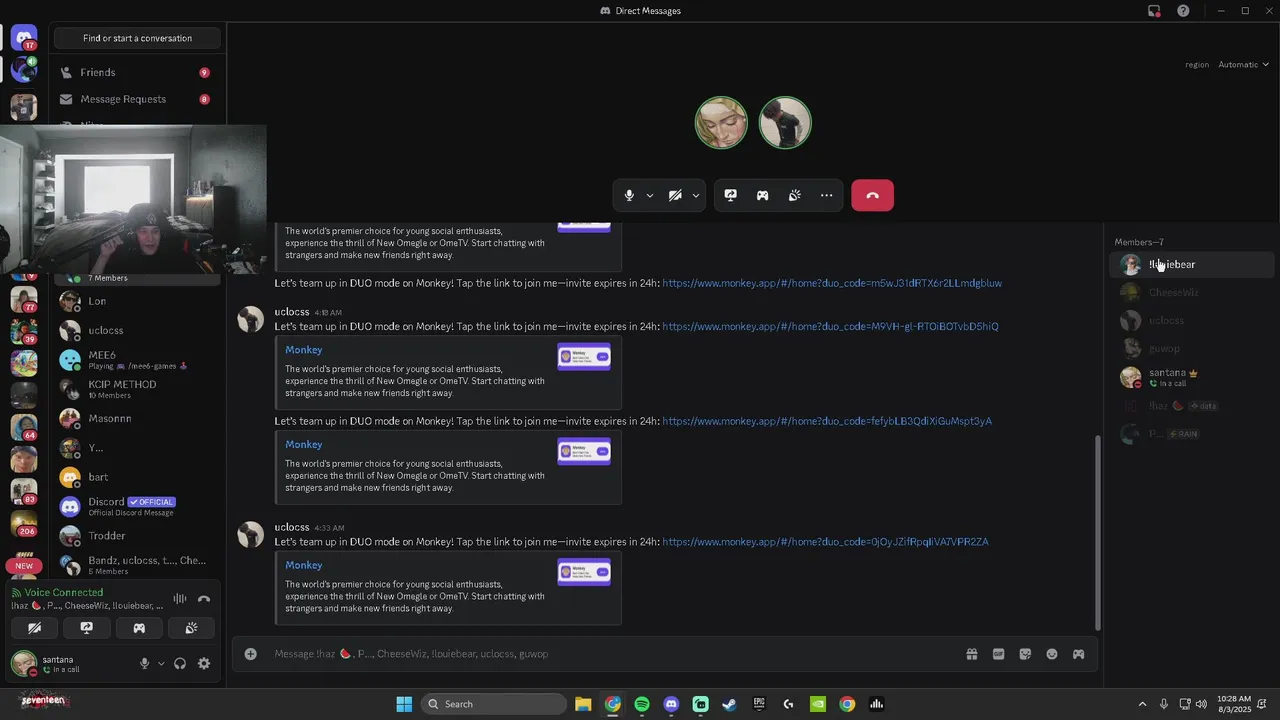The width and height of the screenshot is (1280, 720).
Task: Start an activity from call controls
Action: pos(763,195)
